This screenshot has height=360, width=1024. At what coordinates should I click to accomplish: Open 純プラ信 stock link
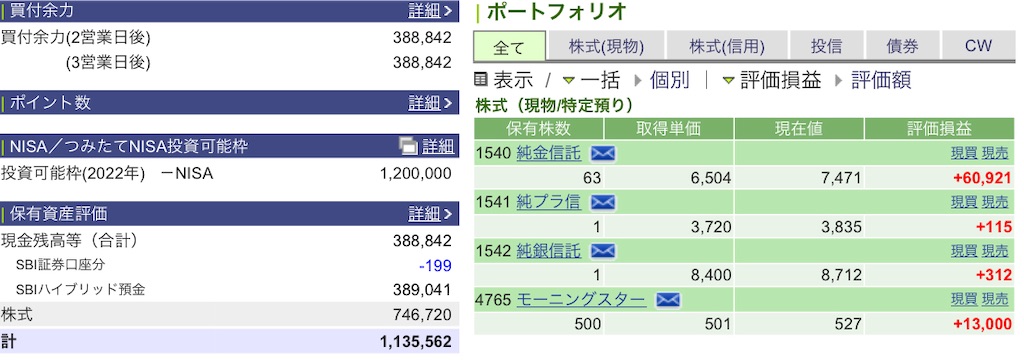click(549, 203)
